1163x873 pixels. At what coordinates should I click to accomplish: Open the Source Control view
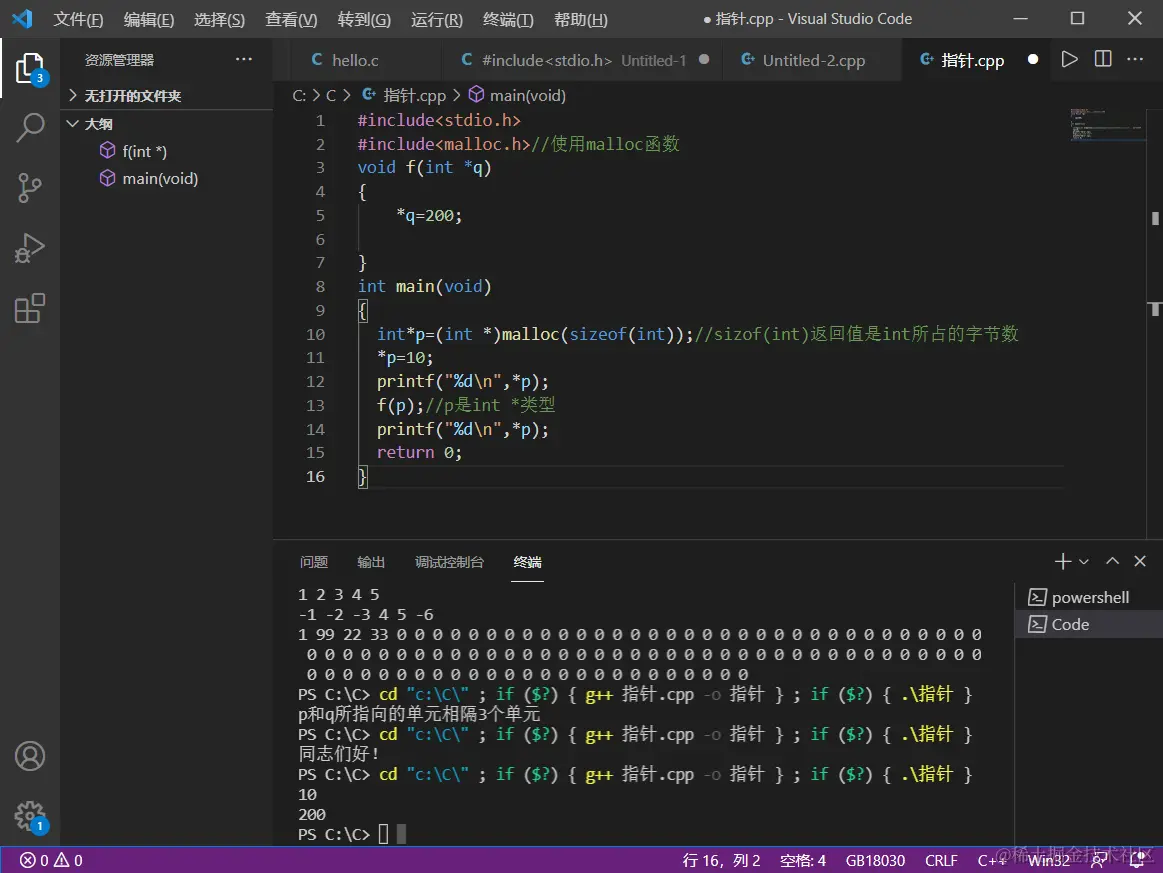pos(30,188)
